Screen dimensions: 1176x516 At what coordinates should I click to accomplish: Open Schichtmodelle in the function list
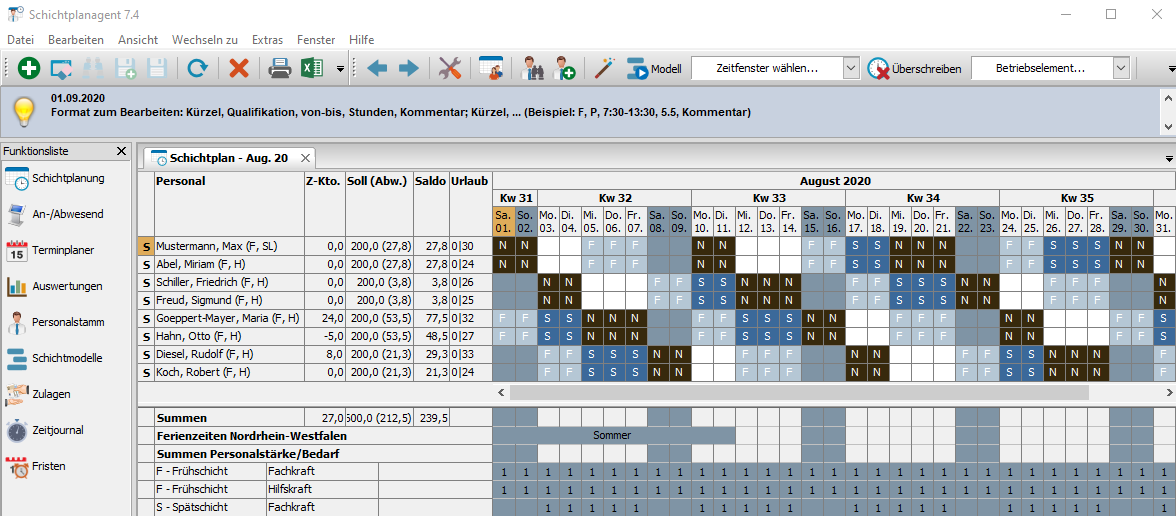tap(53, 358)
